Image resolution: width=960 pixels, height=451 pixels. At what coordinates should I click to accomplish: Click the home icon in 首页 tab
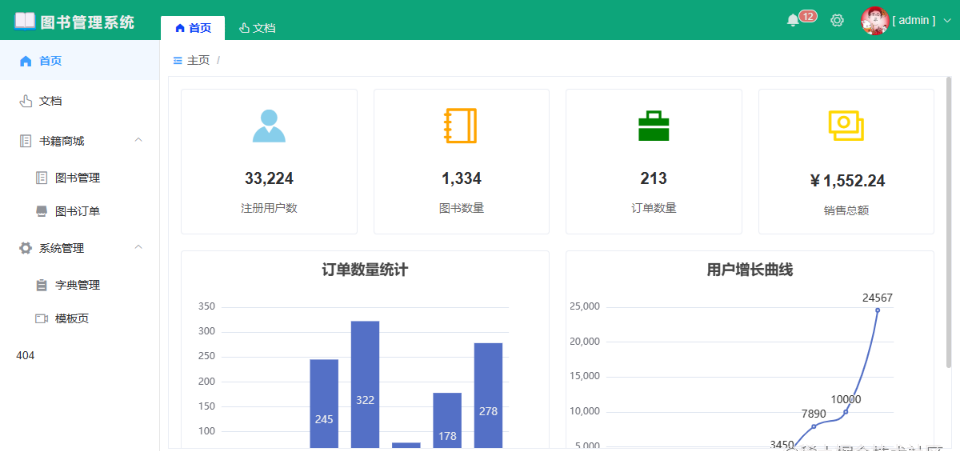(x=179, y=28)
